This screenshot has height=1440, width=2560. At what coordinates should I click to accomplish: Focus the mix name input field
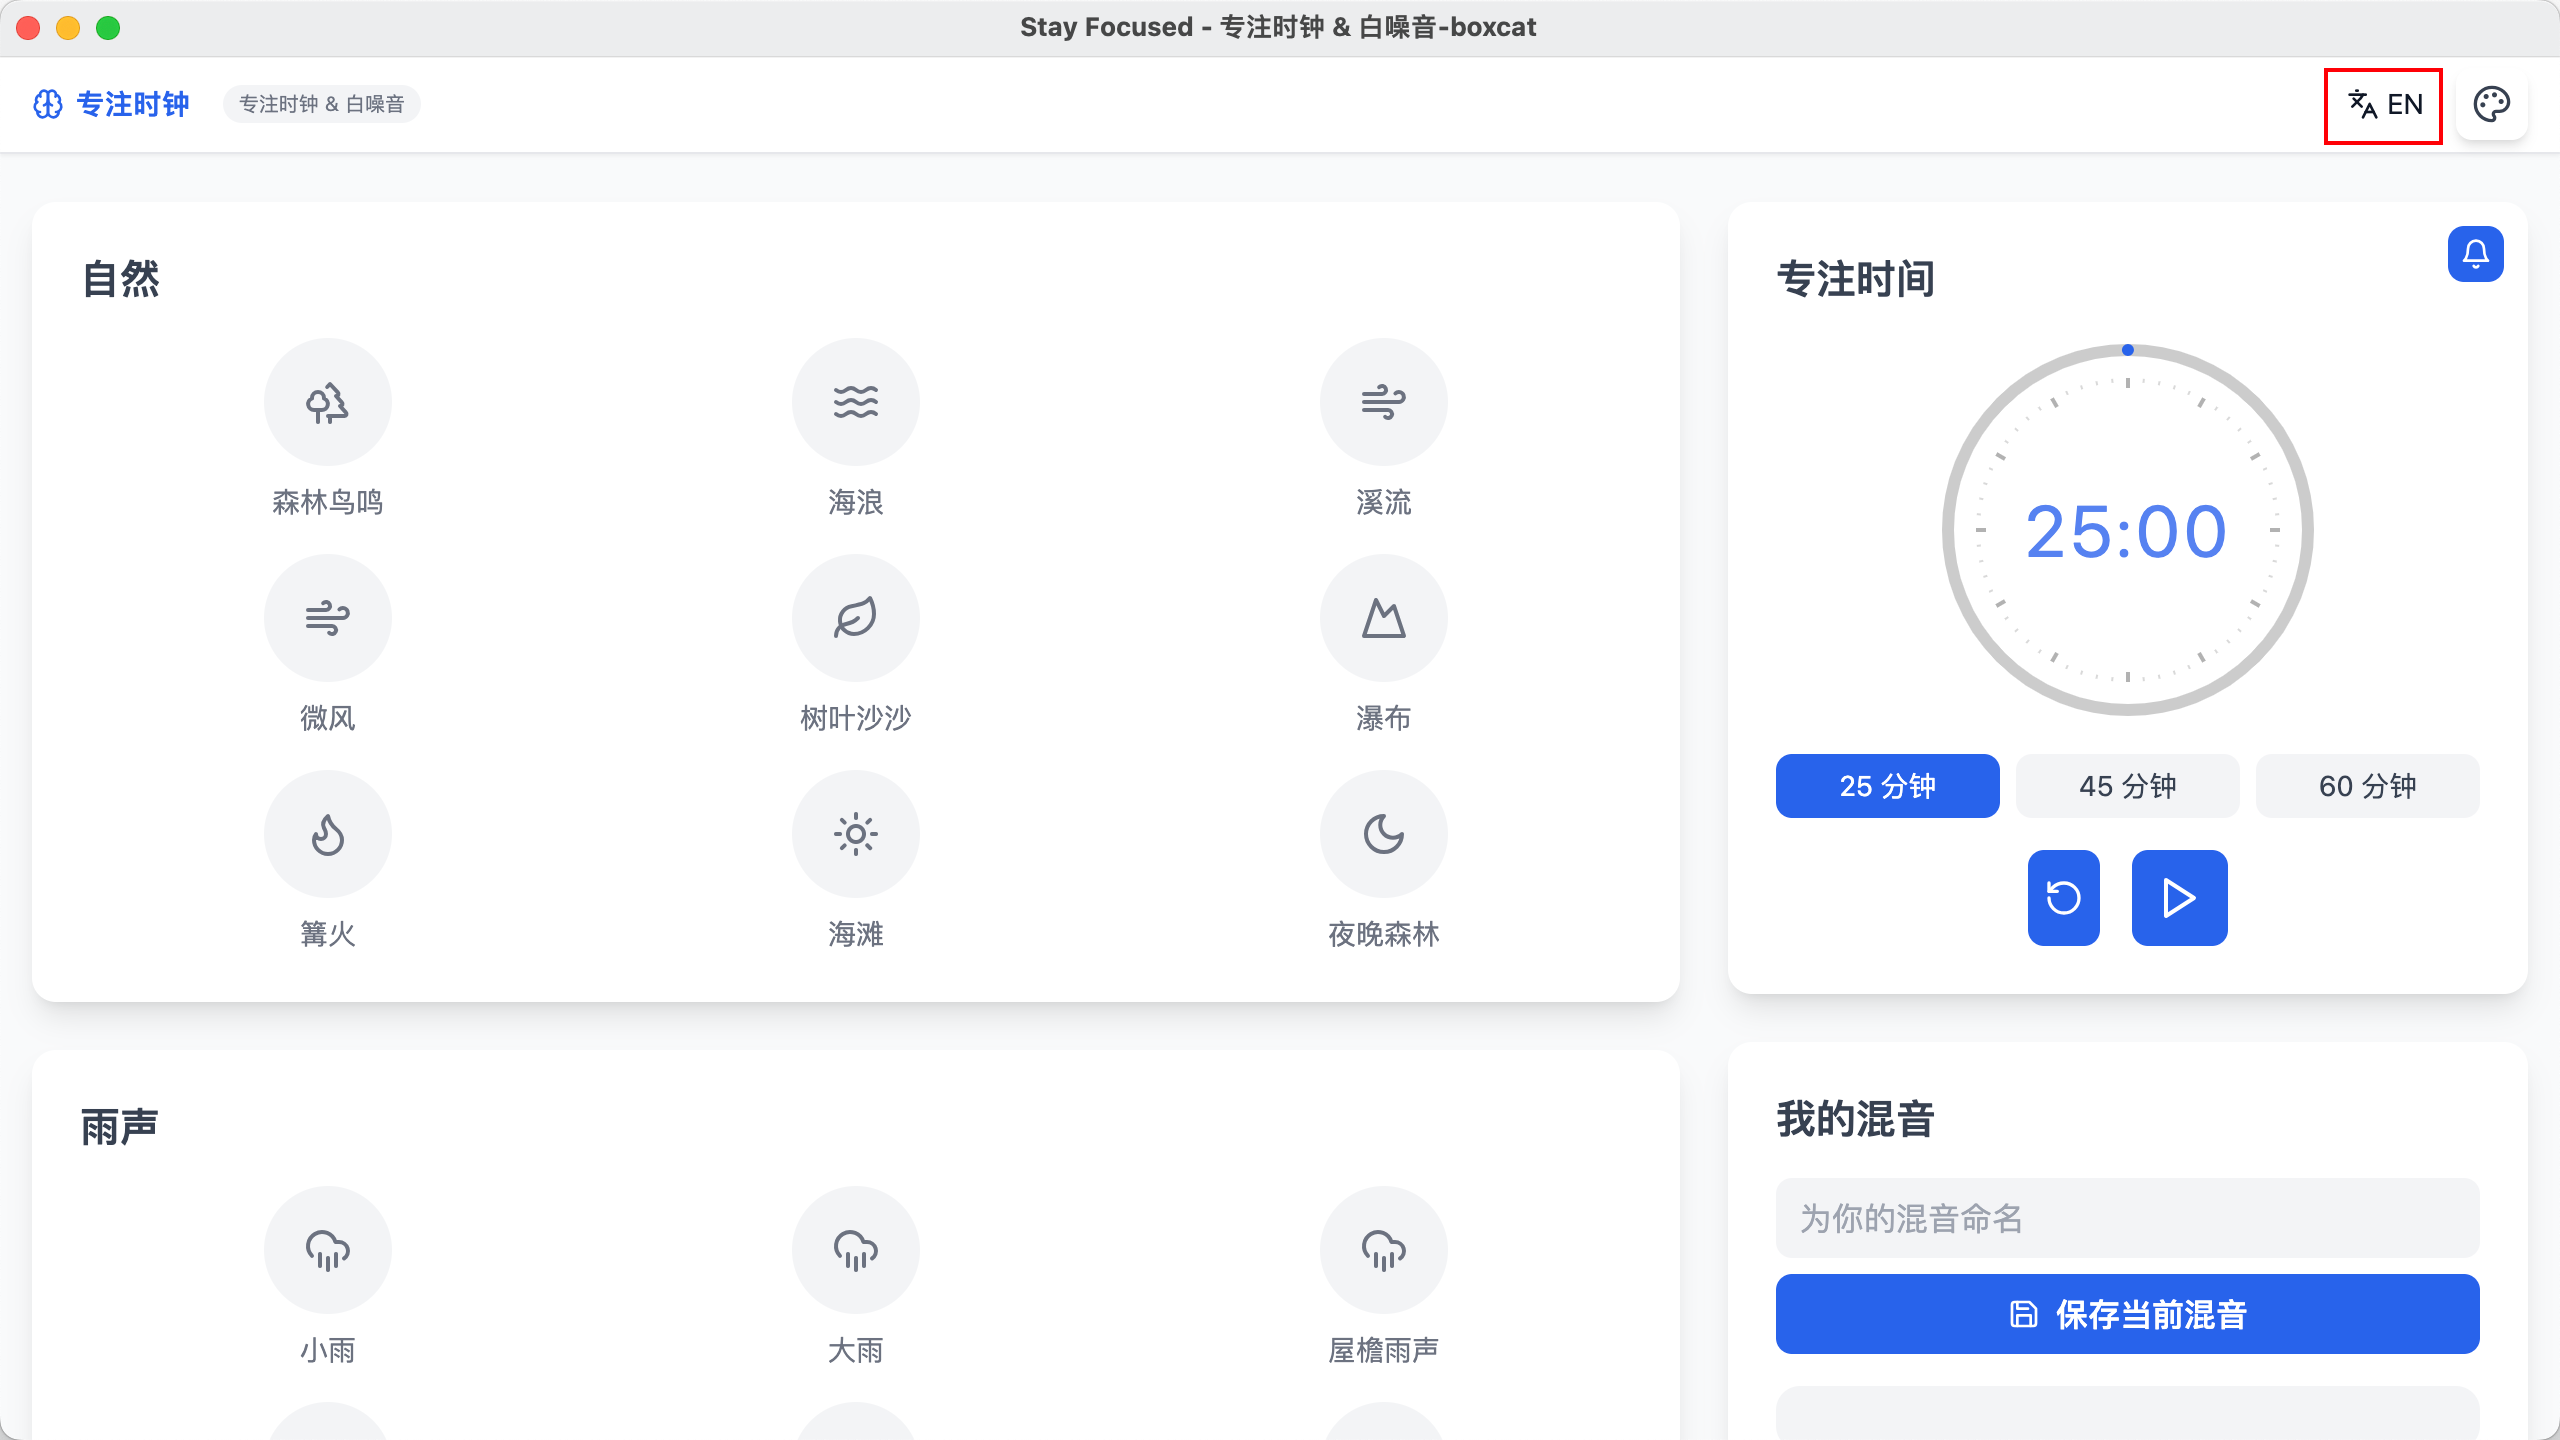point(2128,1218)
